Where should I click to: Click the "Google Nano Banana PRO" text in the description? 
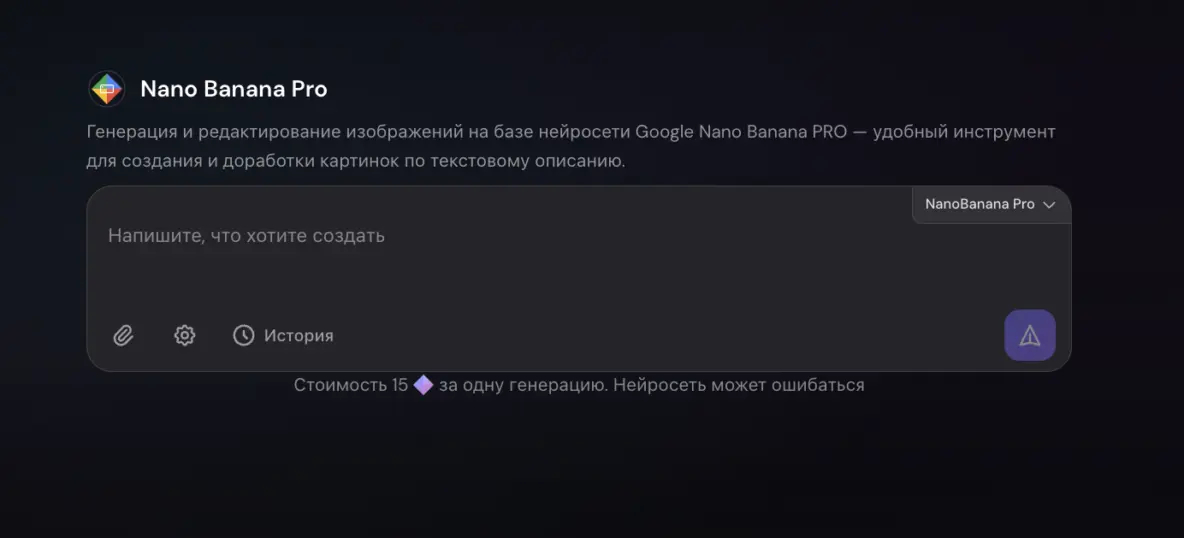(x=741, y=132)
